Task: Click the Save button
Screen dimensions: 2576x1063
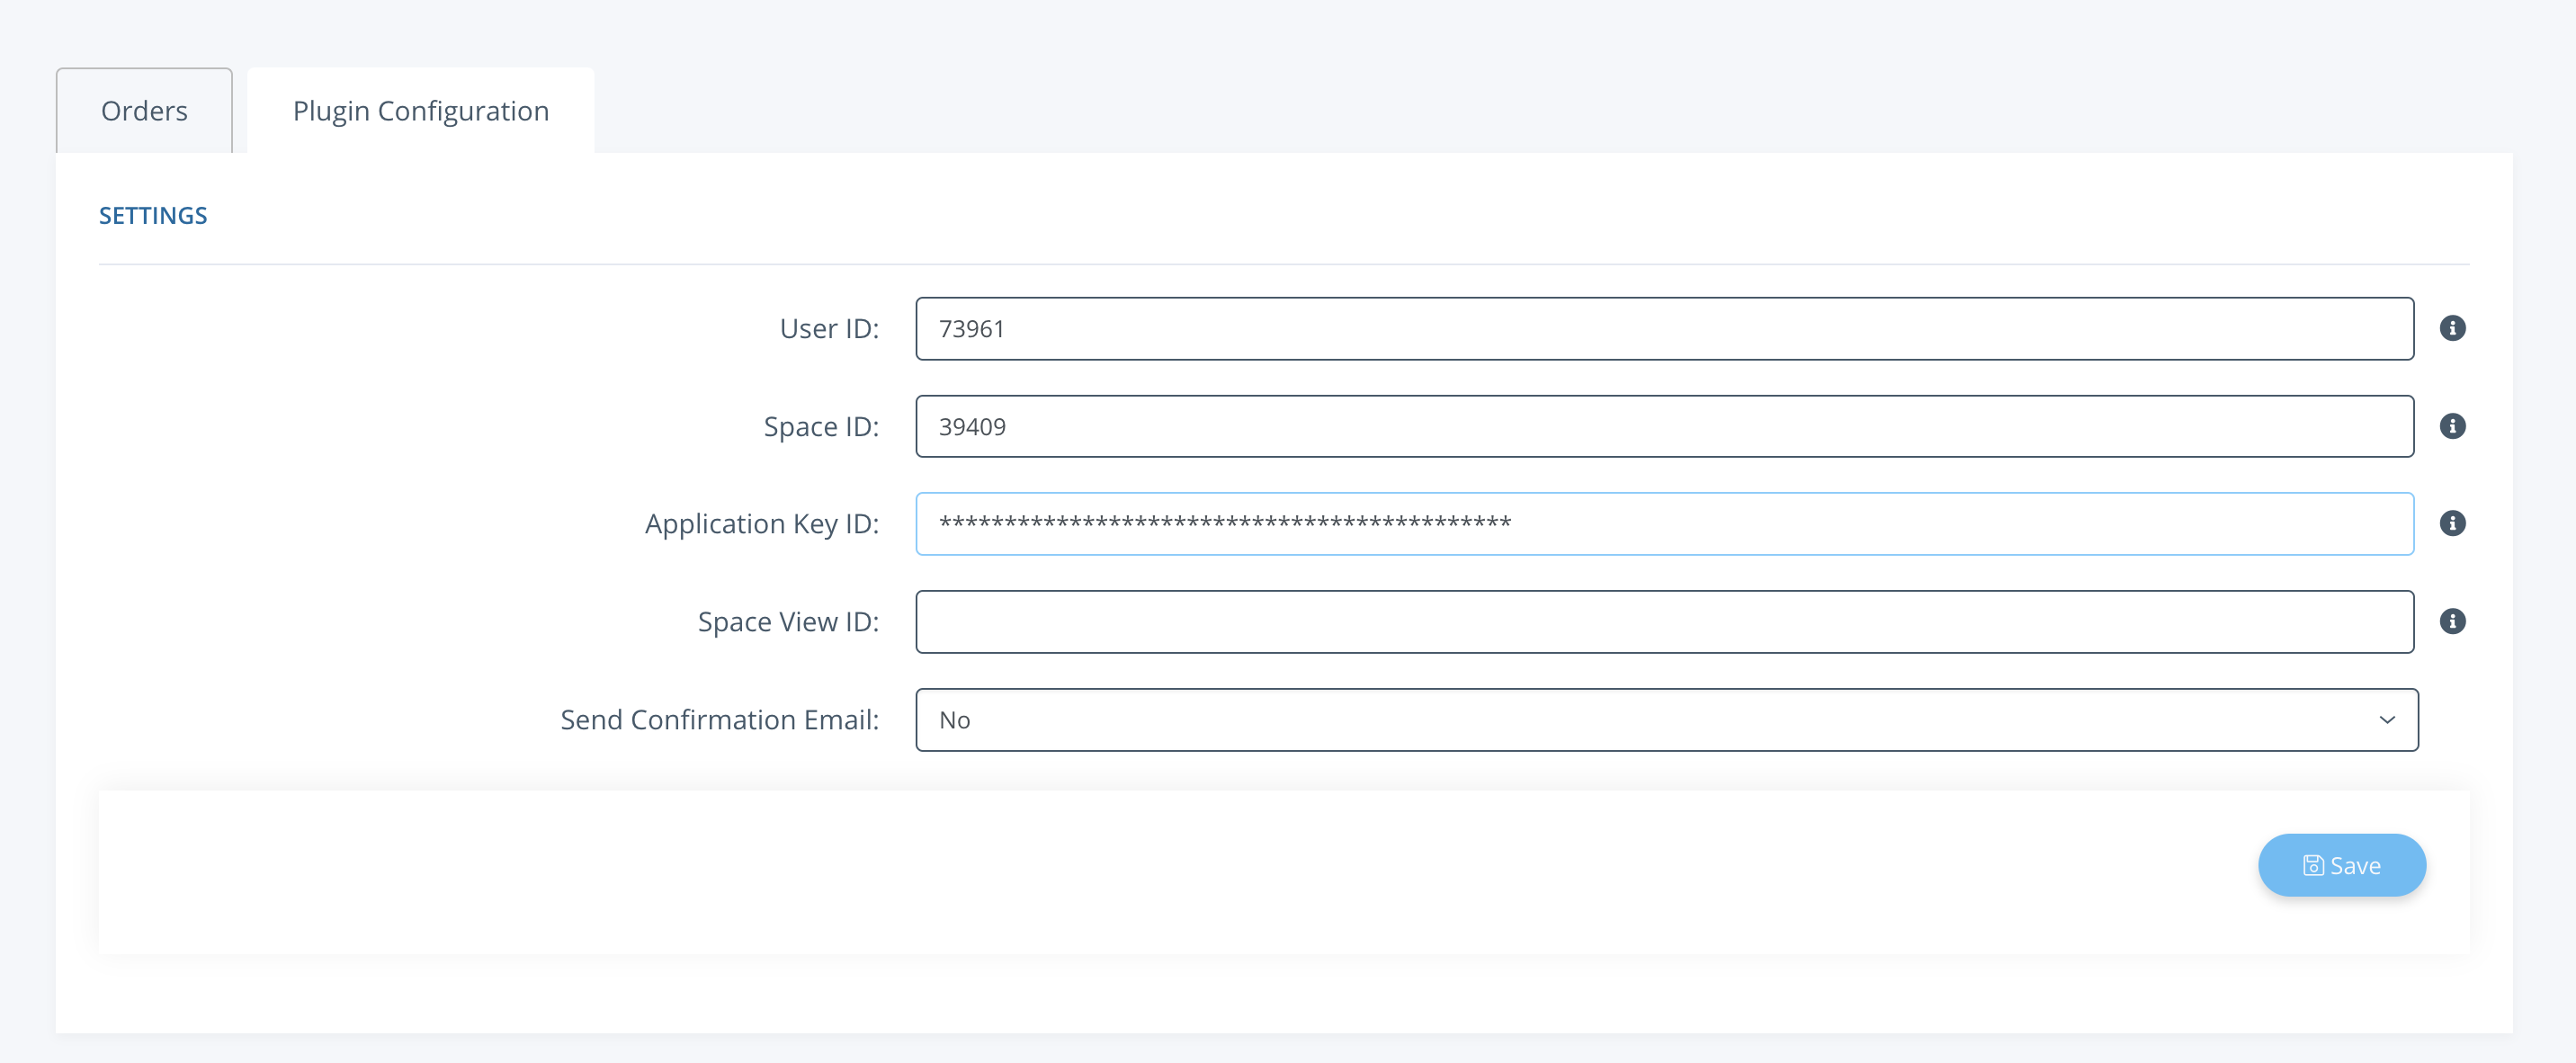Action: (2342, 864)
